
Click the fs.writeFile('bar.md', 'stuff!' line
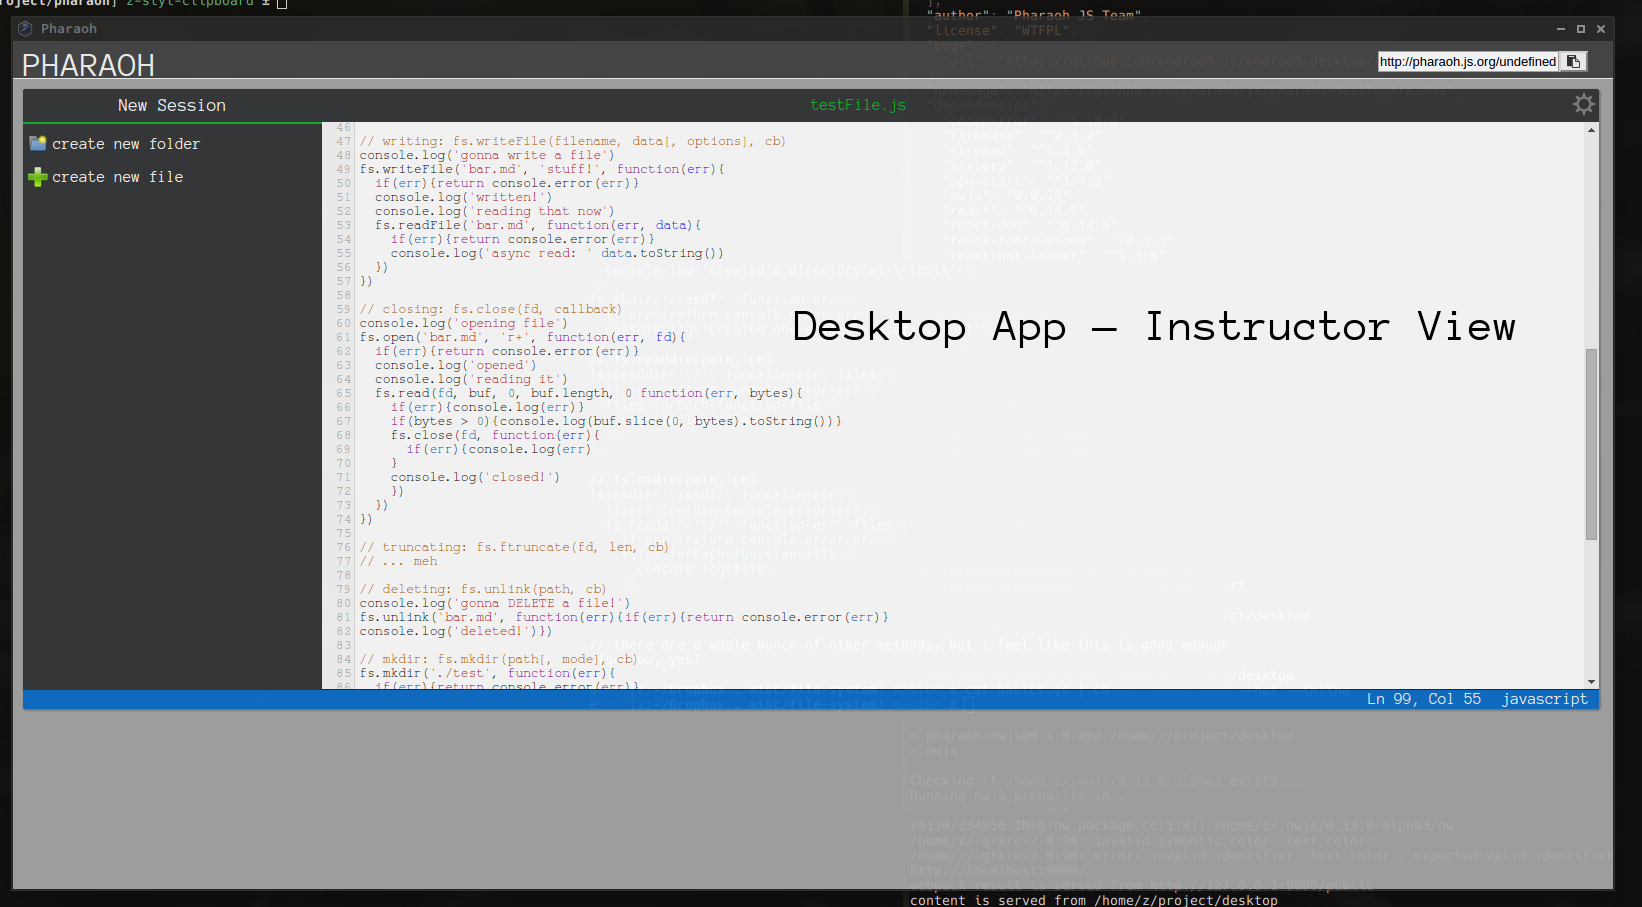coord(542,169)
